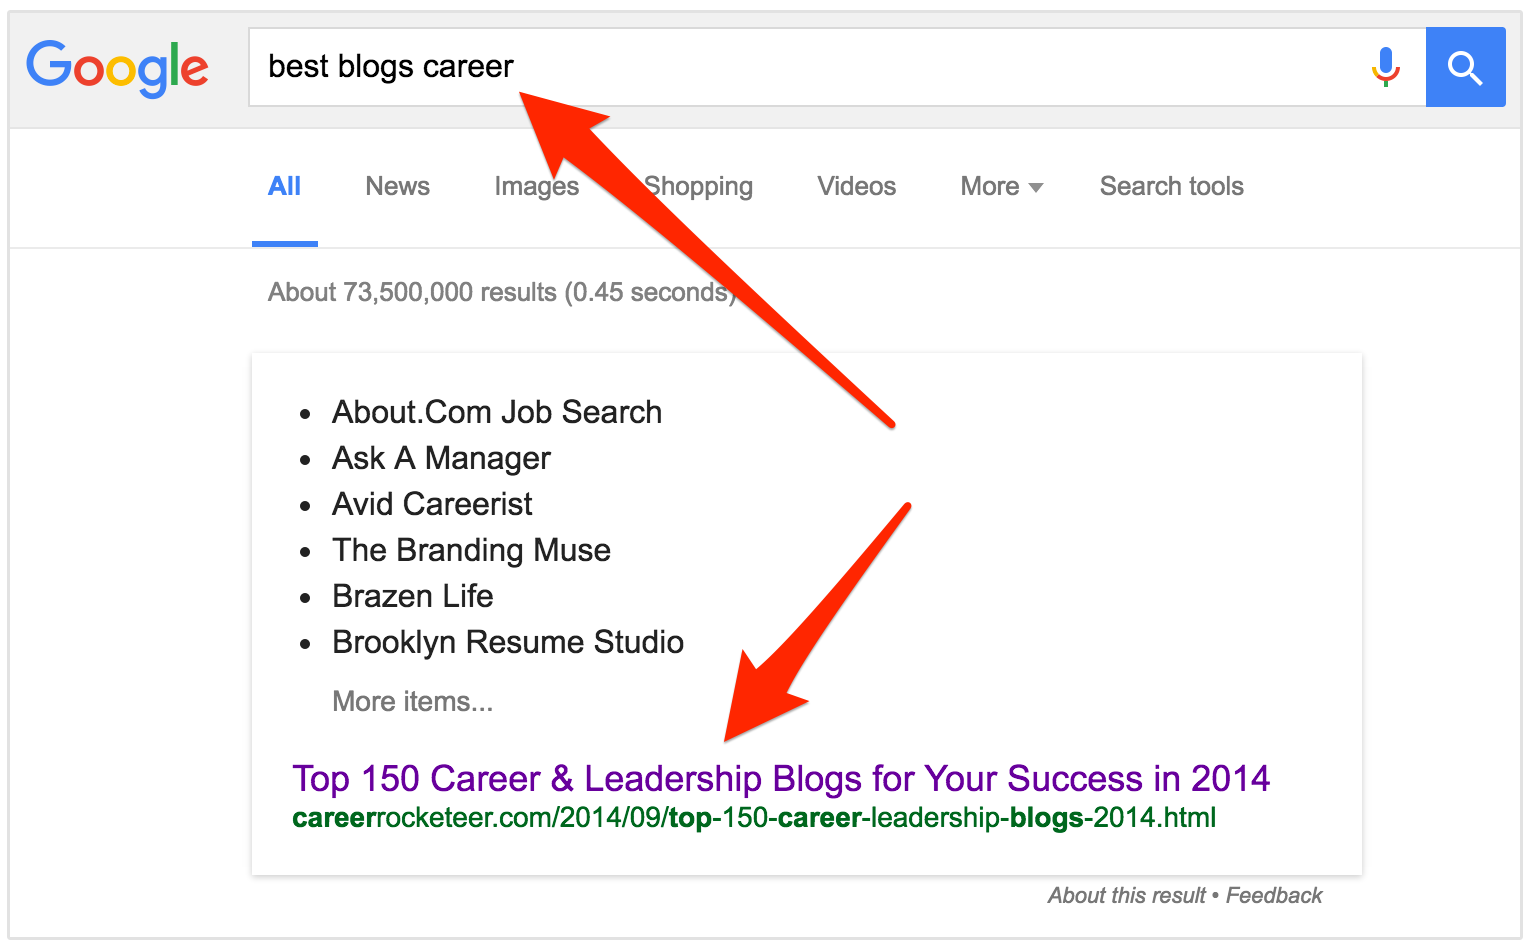The height and width of the screenshot is (950, 1530).
Task: Switch to the Shopping tab
Action: click(700, 187)
